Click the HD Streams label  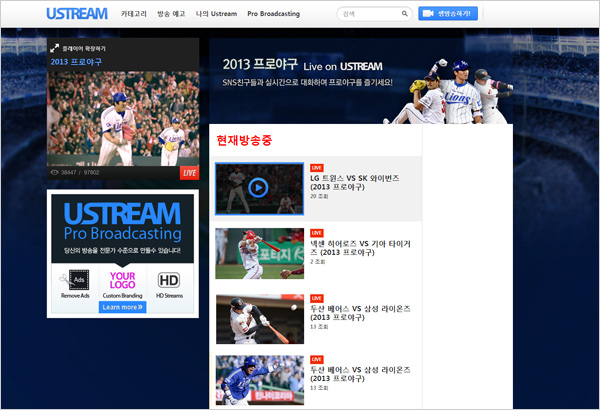(169, 296)
